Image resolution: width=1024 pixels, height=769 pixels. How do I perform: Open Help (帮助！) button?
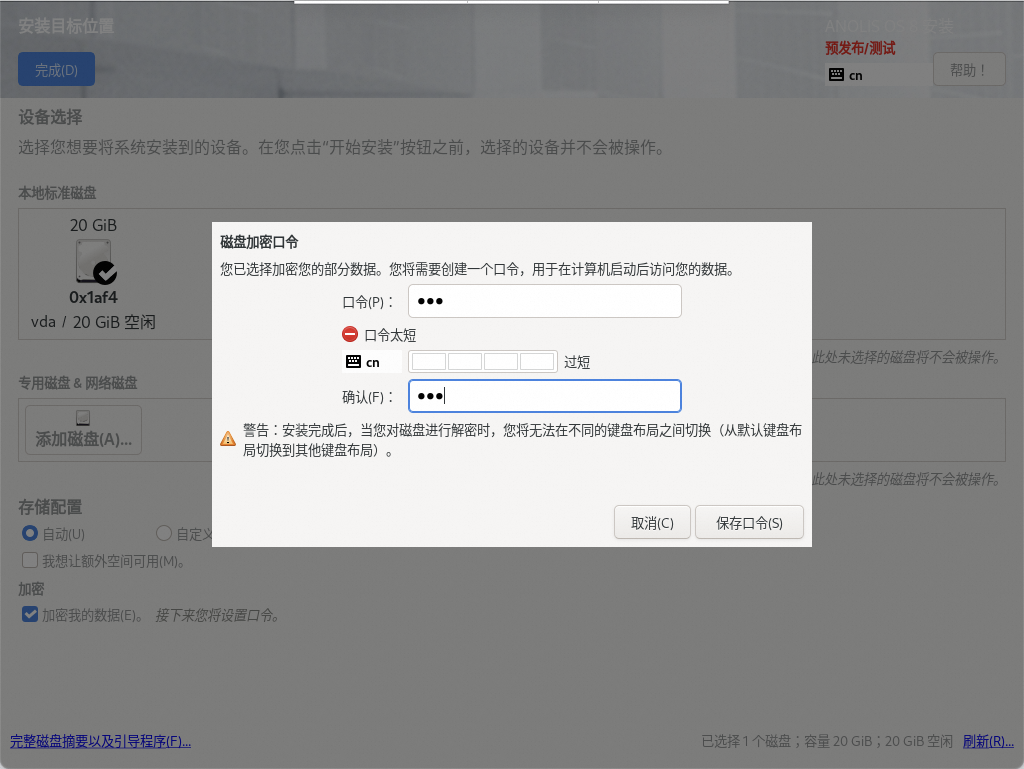pyautogui.click(x=968, y=70)
